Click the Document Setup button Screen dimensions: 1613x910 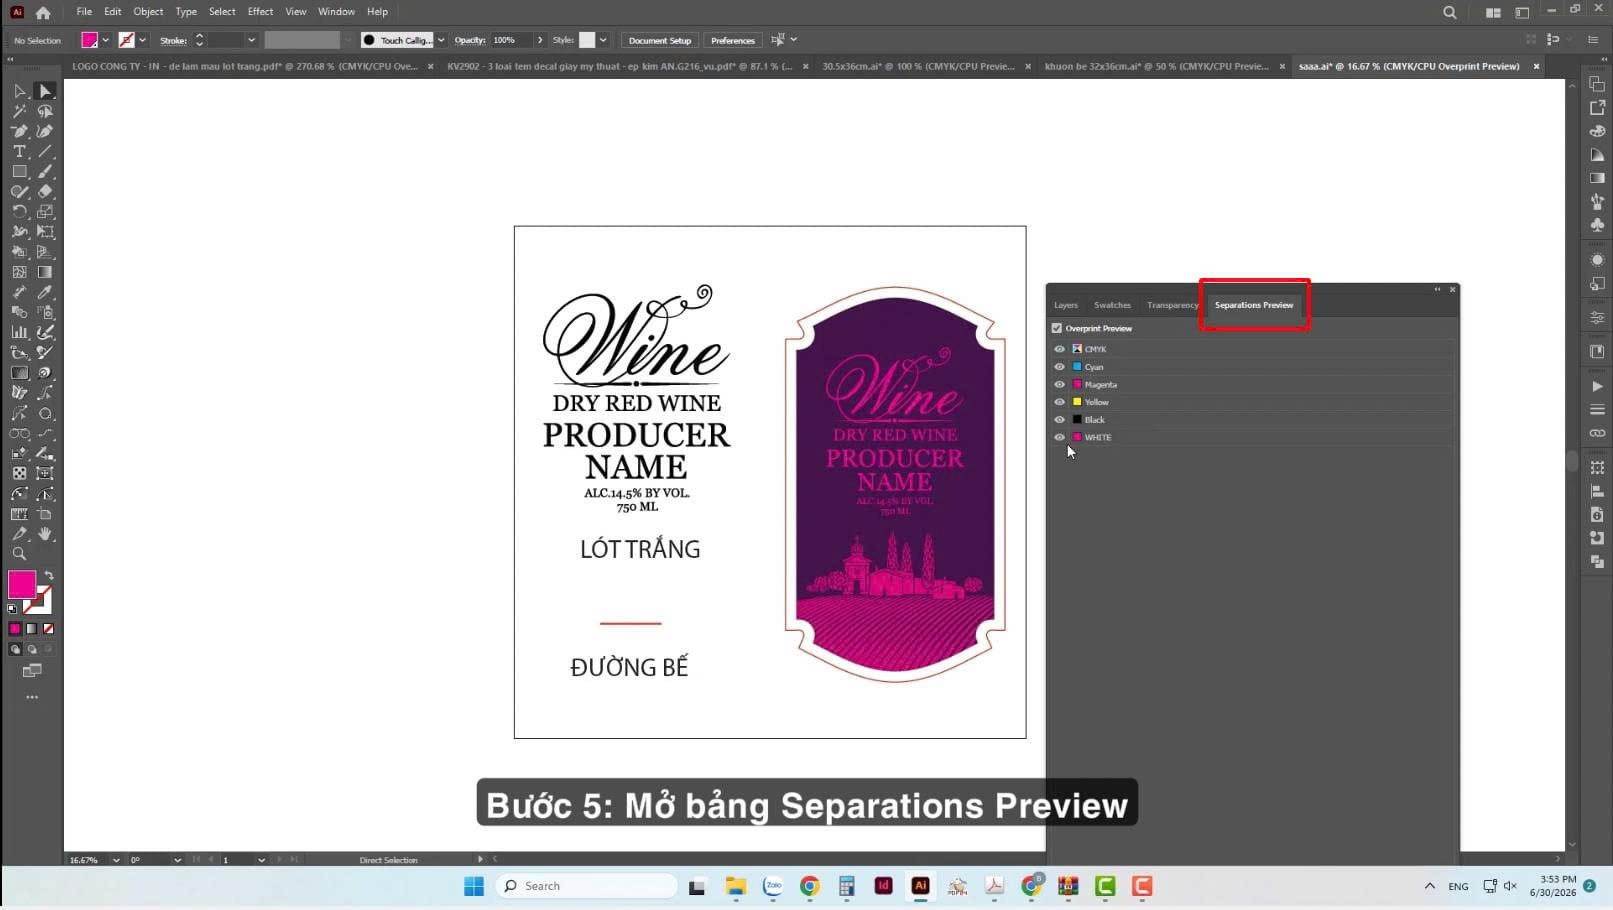click(660, 40)
